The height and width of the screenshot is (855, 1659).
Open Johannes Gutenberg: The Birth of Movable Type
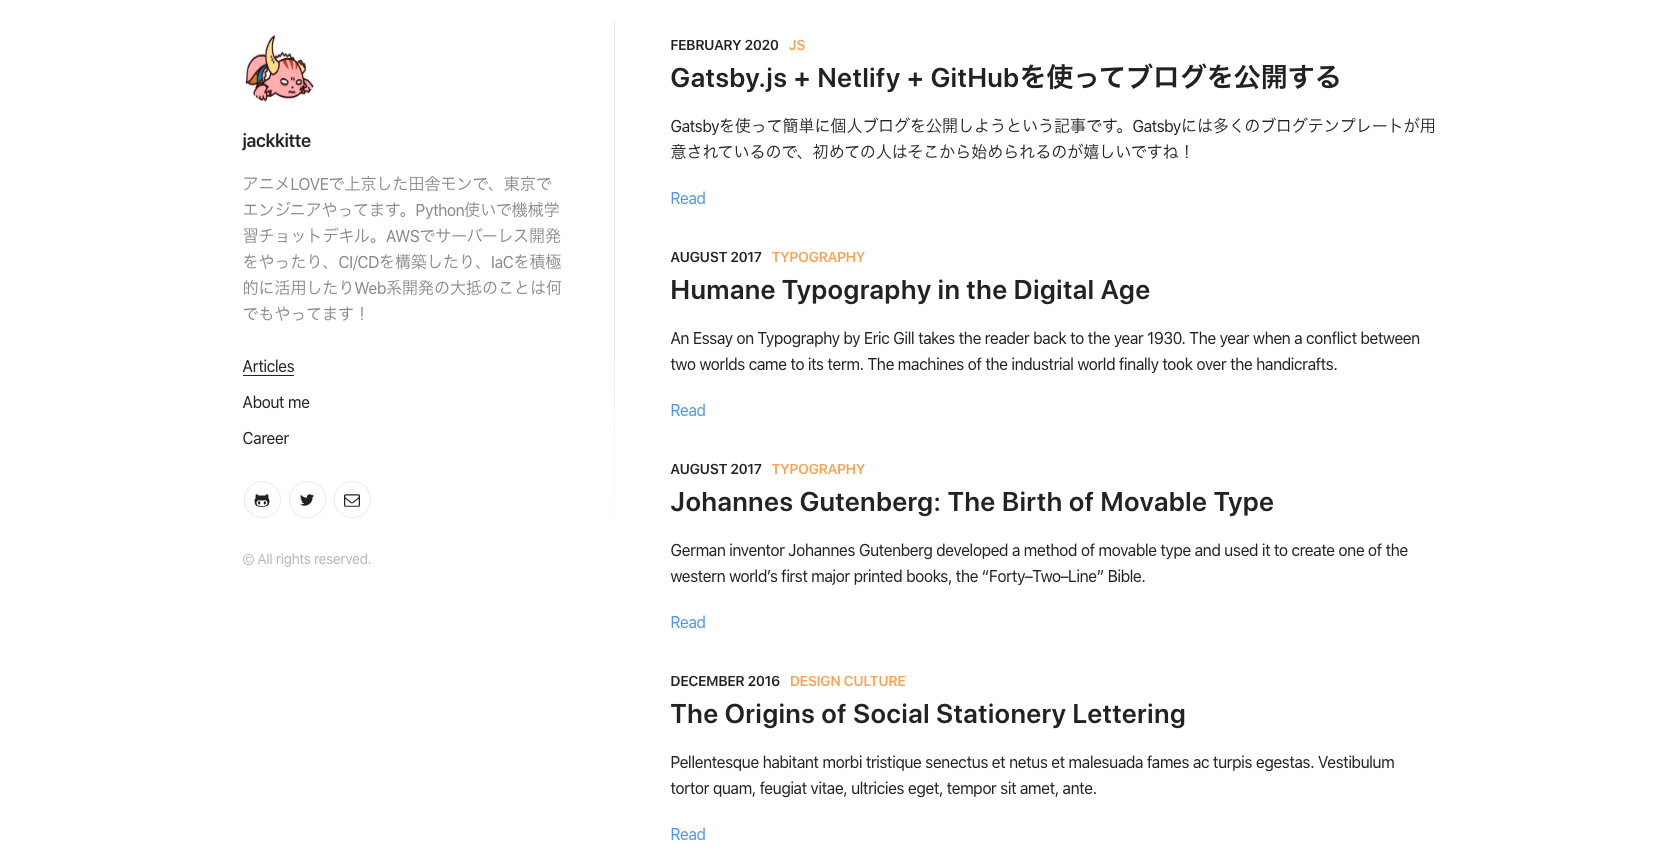point(972,502)
